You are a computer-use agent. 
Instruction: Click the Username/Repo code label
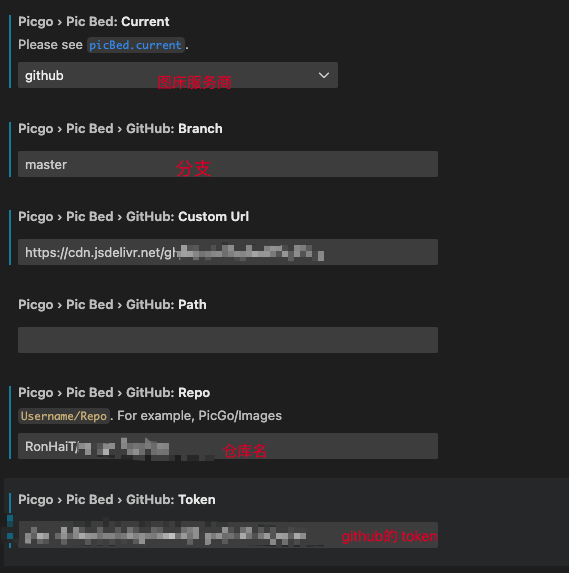[64, 416]
